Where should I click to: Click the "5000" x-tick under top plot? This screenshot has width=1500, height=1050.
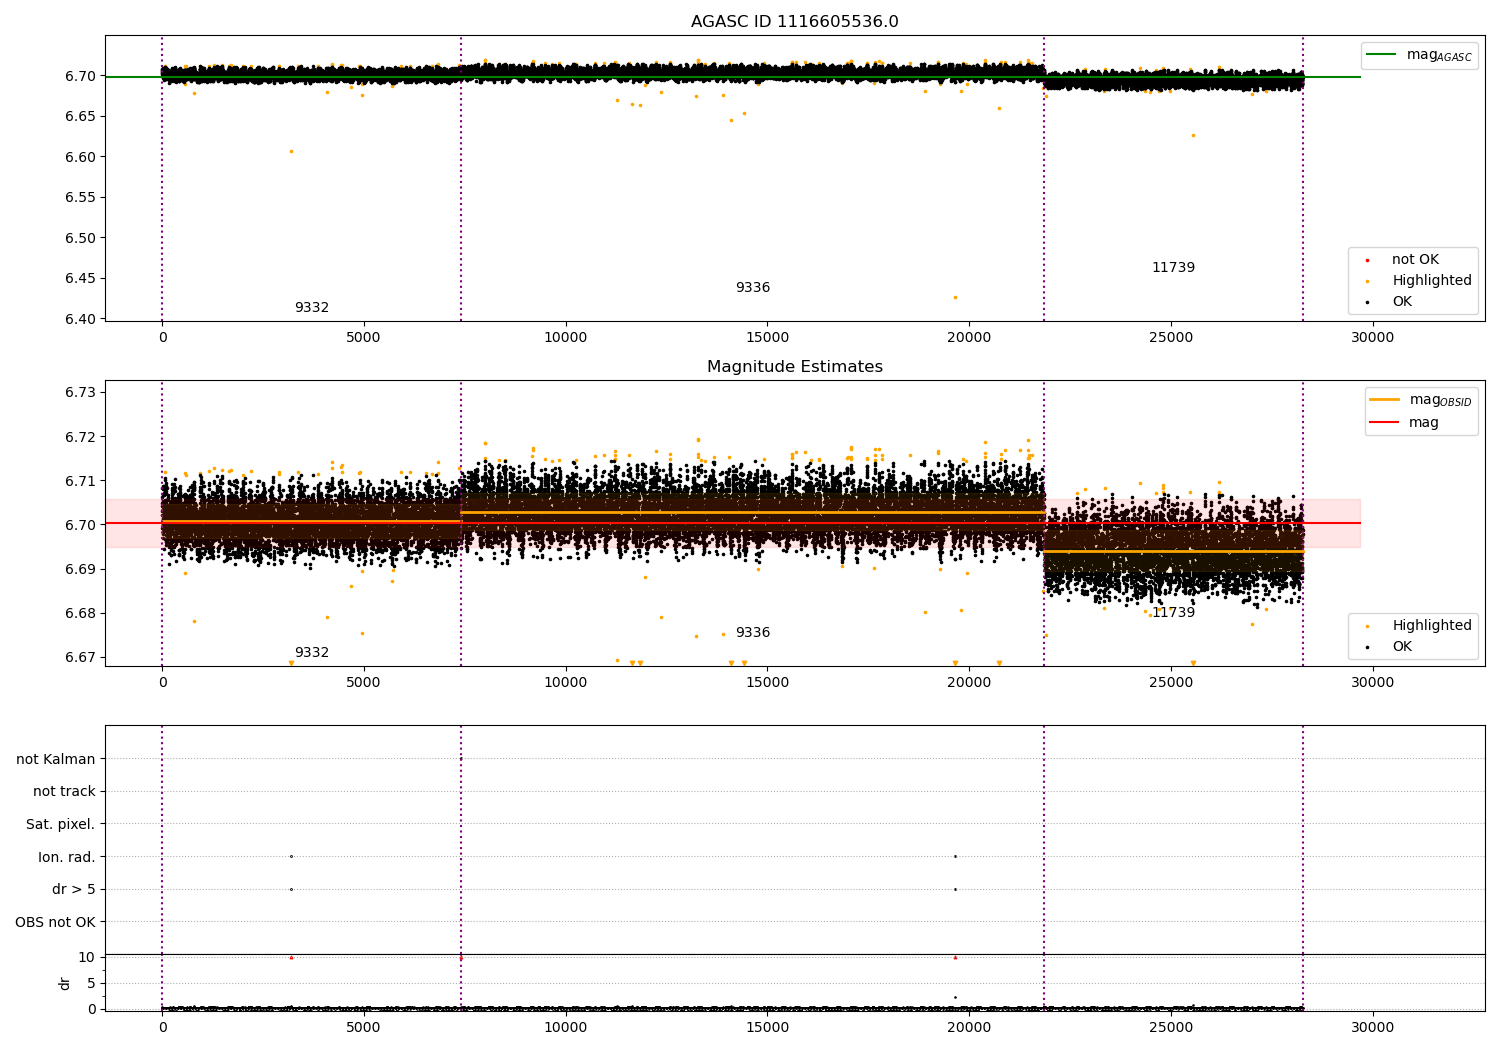coord(364,338)
